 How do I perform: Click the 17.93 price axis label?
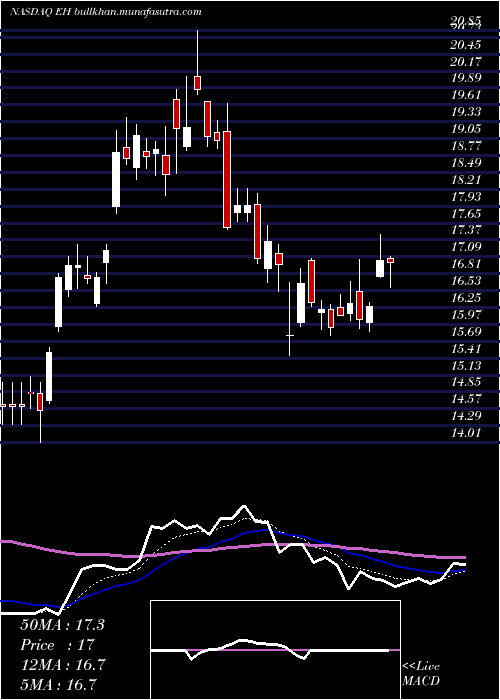(x=466, y=197)
